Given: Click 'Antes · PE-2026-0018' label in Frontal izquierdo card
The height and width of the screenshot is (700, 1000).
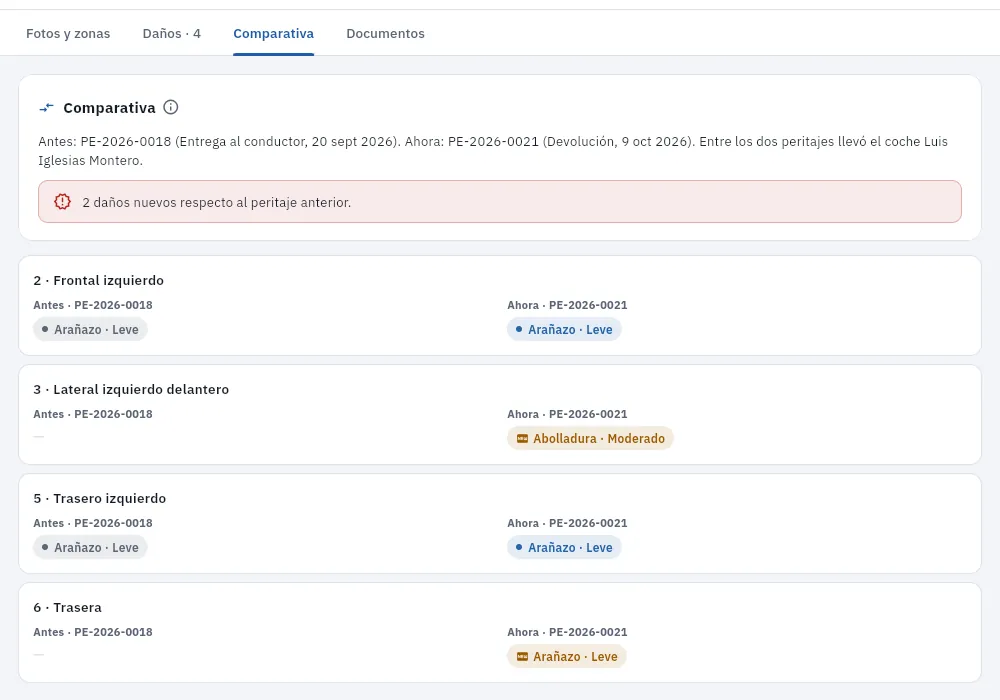Looking at the screenshot, I should [93, 305].
